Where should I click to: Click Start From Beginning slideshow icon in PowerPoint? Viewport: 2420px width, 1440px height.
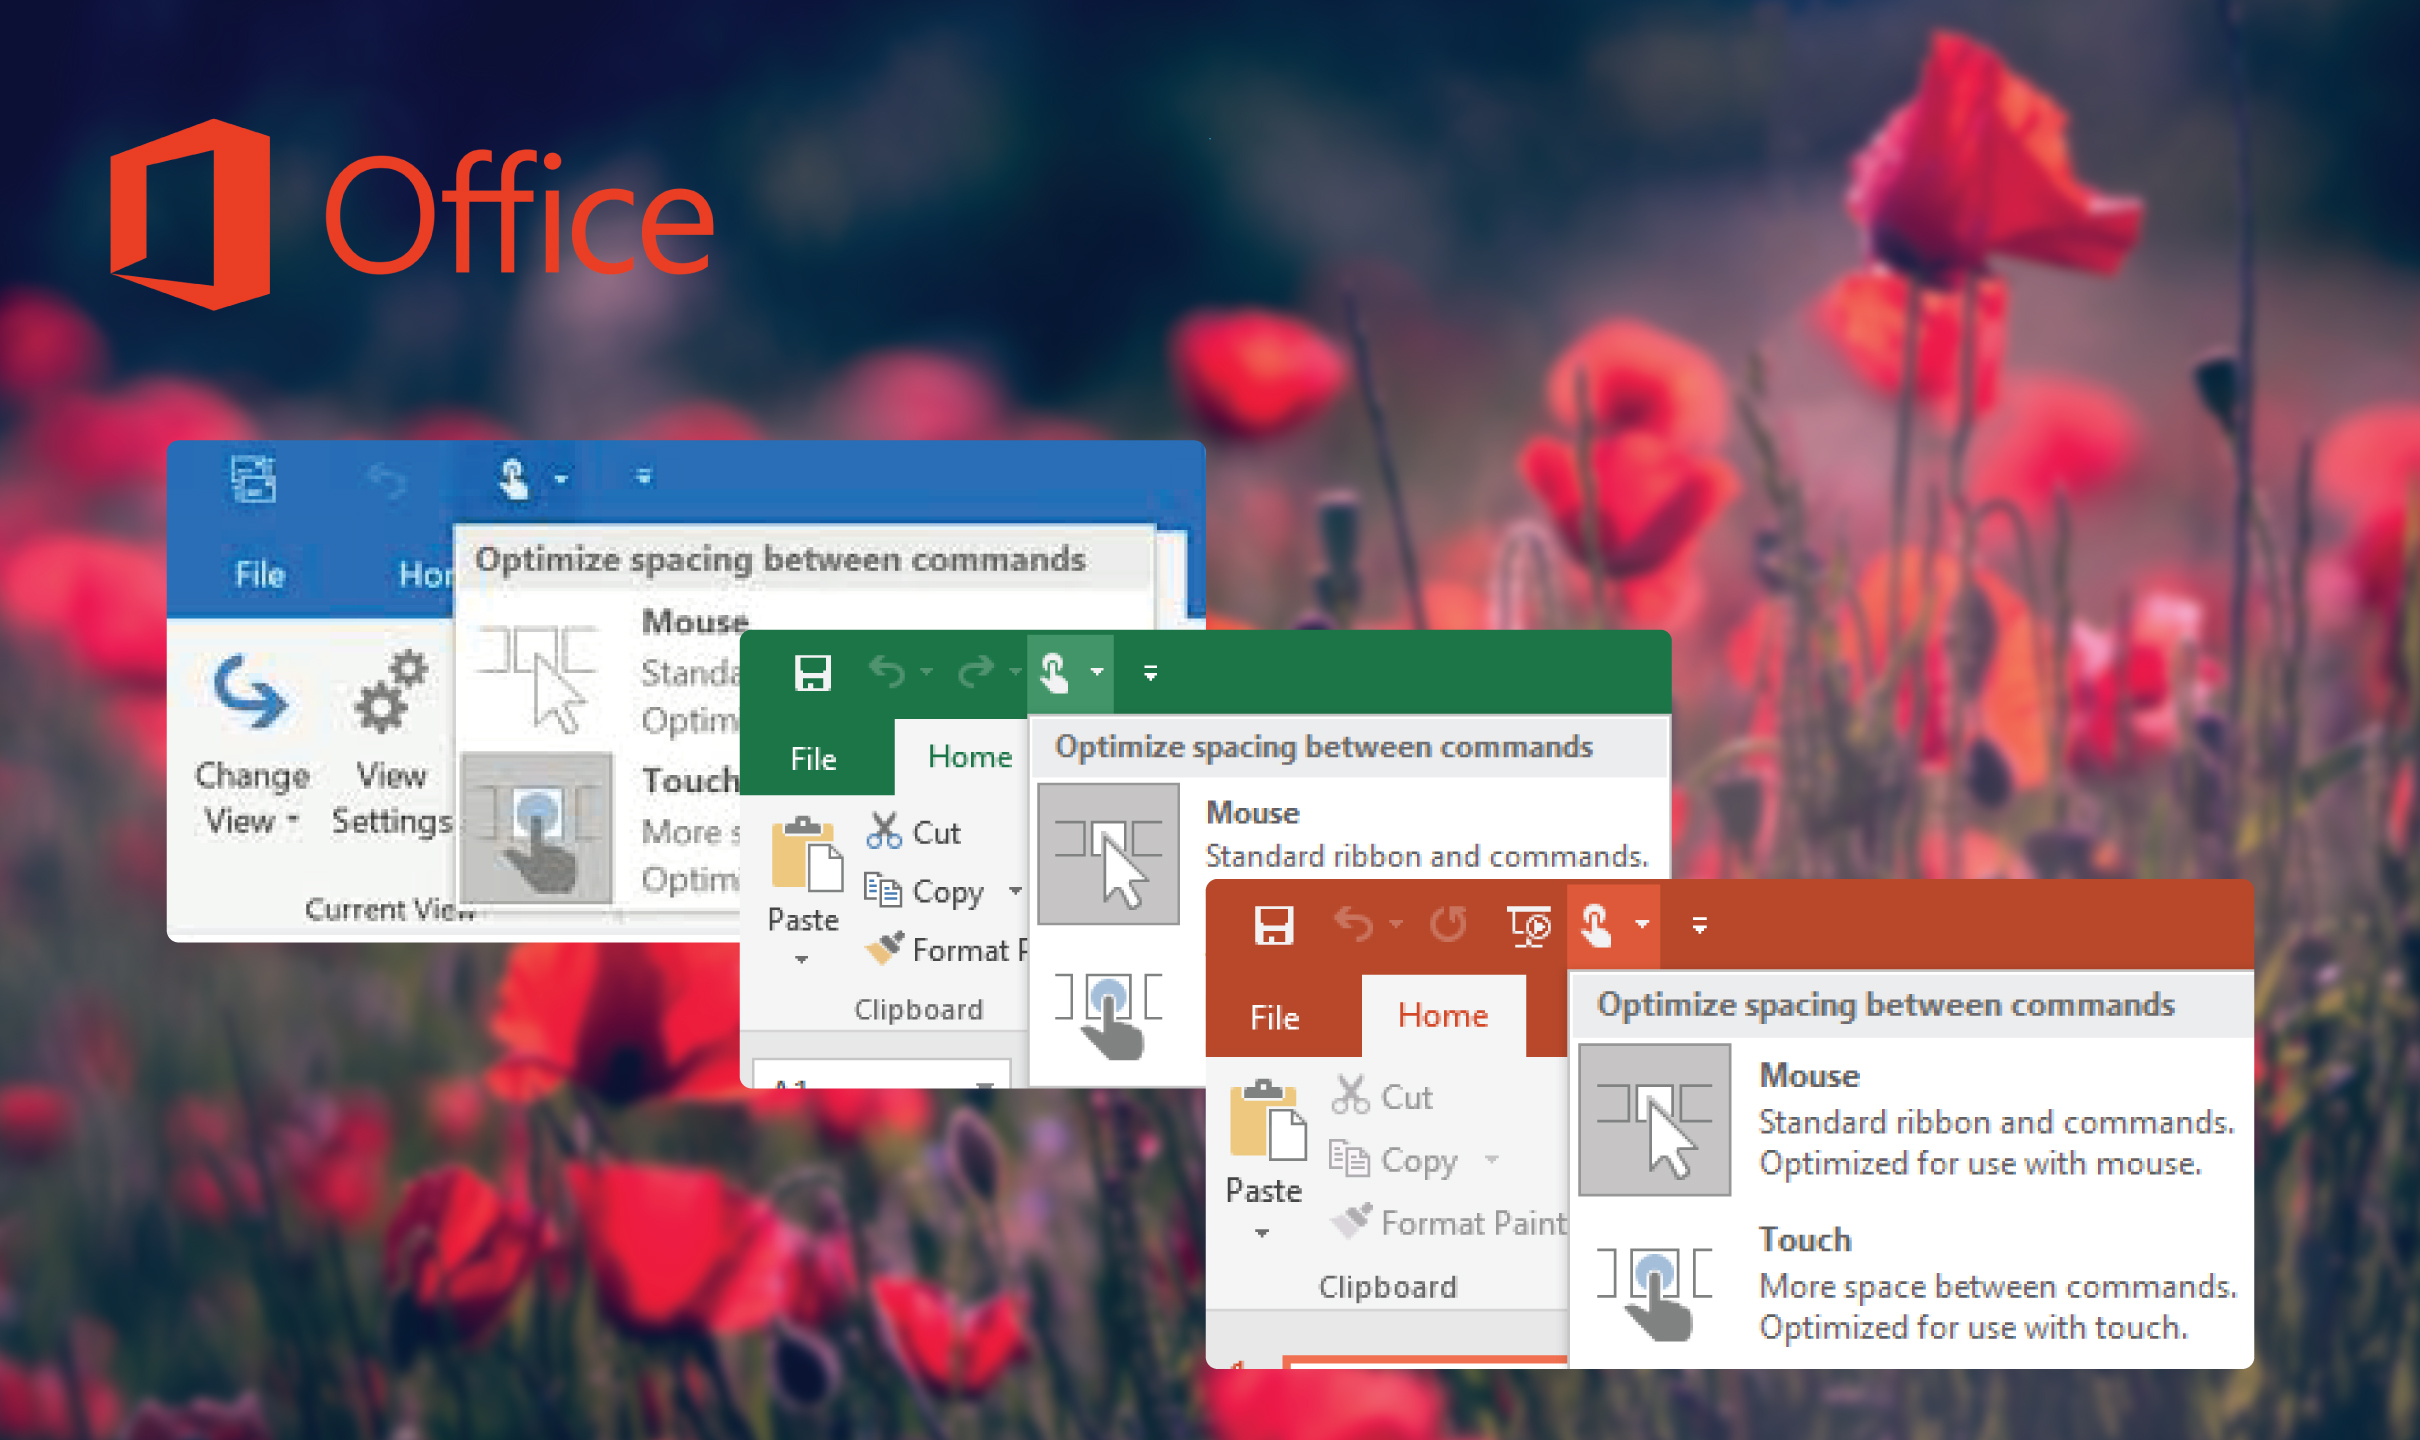pyautogui.click(x=1528, y=926)
